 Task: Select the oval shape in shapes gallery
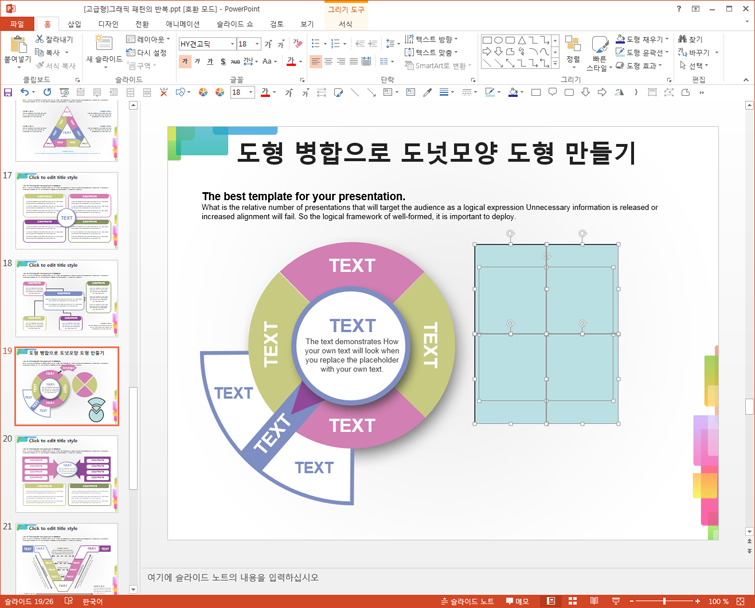[x=499, y=40]
